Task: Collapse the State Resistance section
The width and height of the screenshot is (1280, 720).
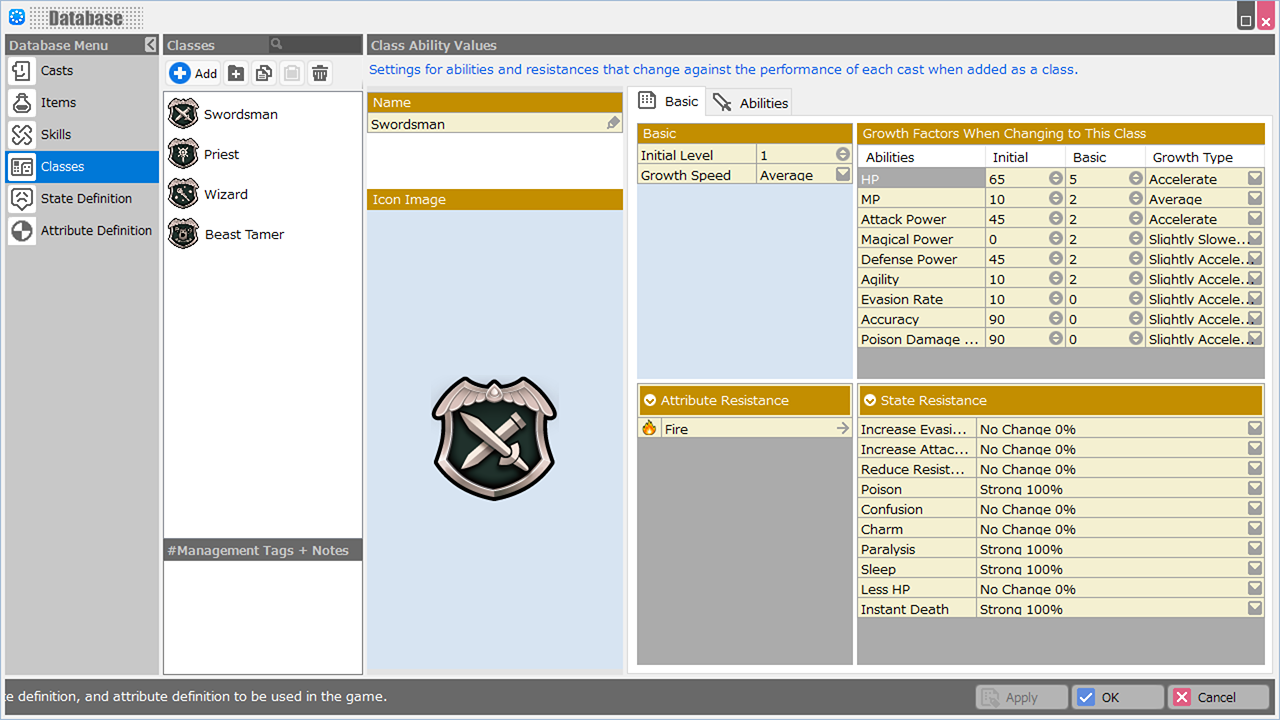Action: click(870, 401)
